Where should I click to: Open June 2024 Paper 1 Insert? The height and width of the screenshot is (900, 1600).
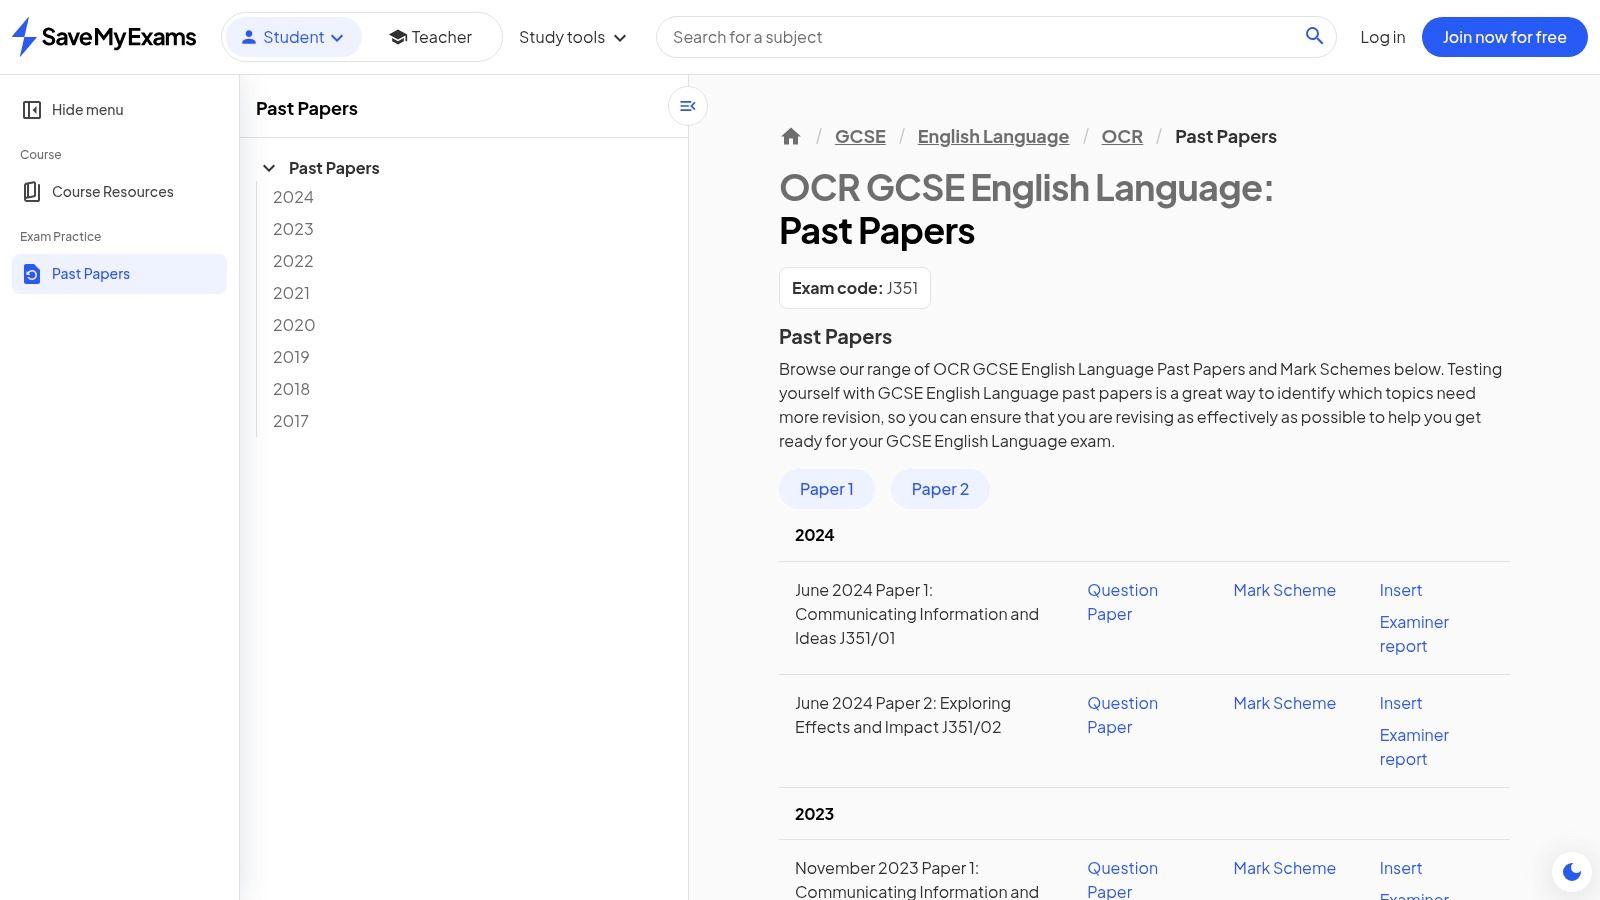point(1400,590)
